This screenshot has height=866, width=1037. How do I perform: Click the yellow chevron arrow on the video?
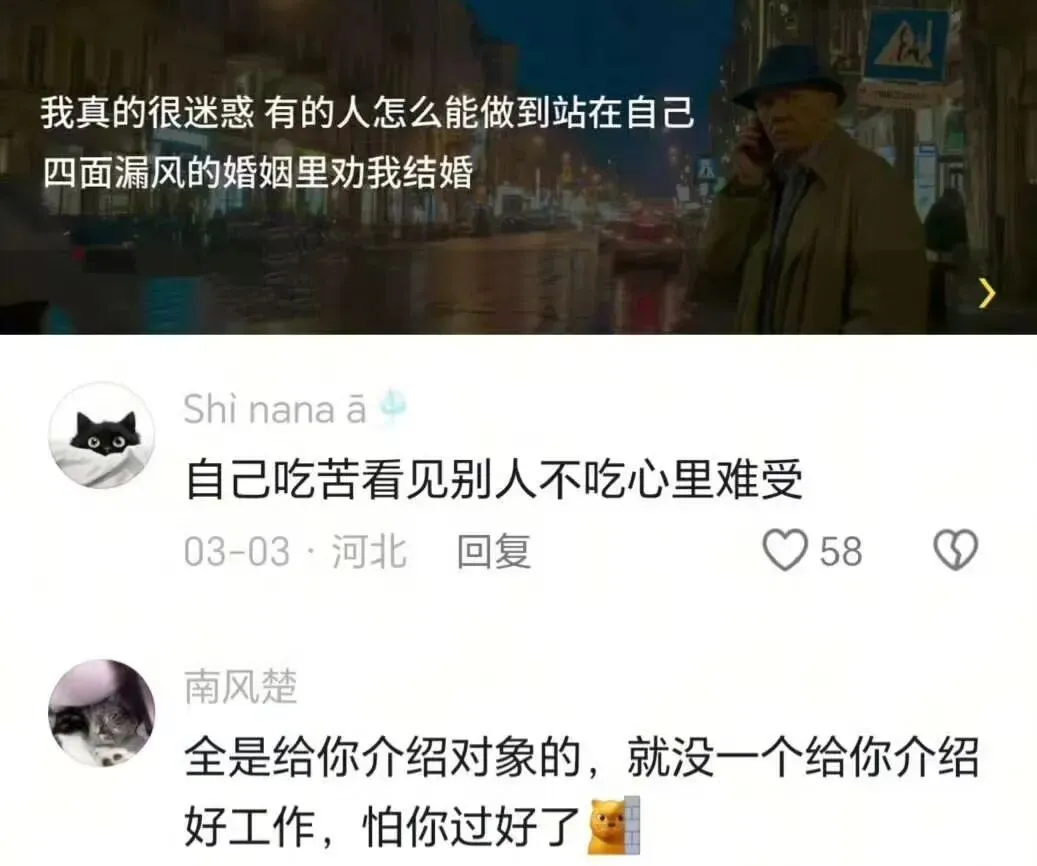tap(986, 293)
